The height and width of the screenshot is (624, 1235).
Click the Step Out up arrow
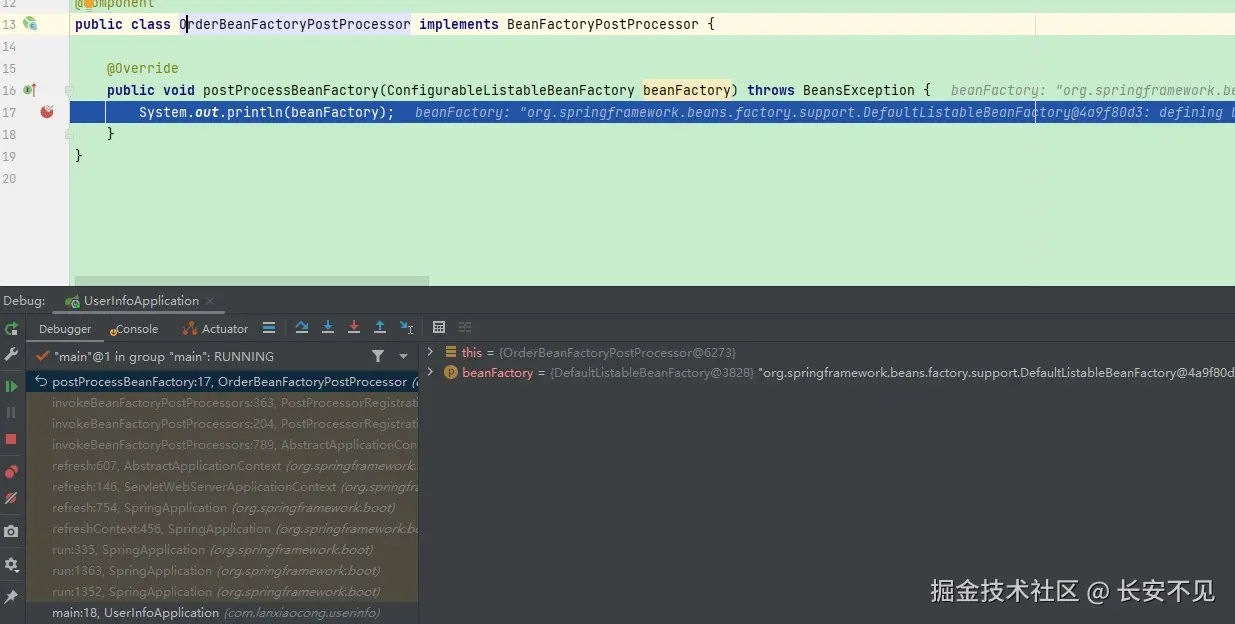click(x=380, y=328)
